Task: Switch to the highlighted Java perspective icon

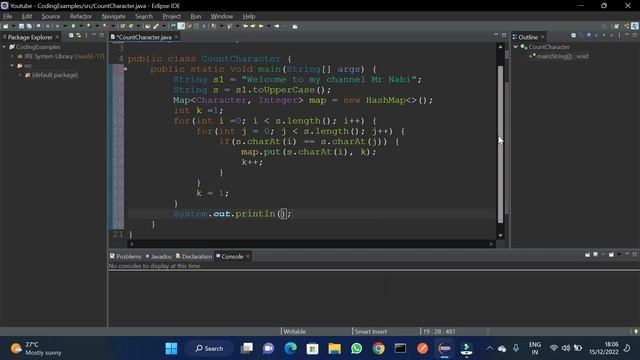Action: [x=635, y=26]
